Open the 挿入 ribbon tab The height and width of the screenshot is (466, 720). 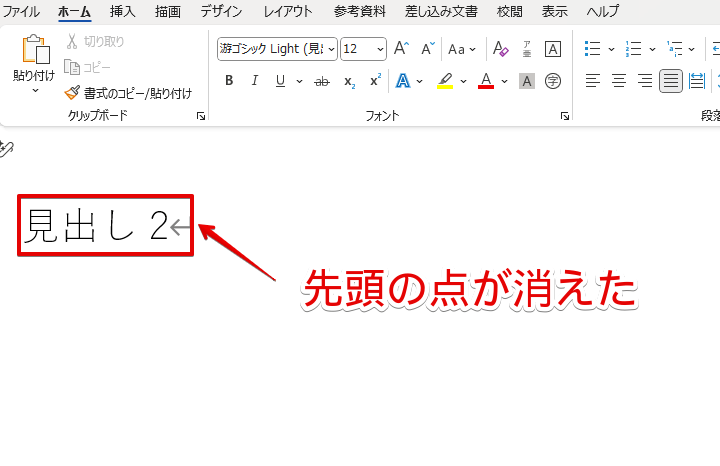click(x=122, y=12)
